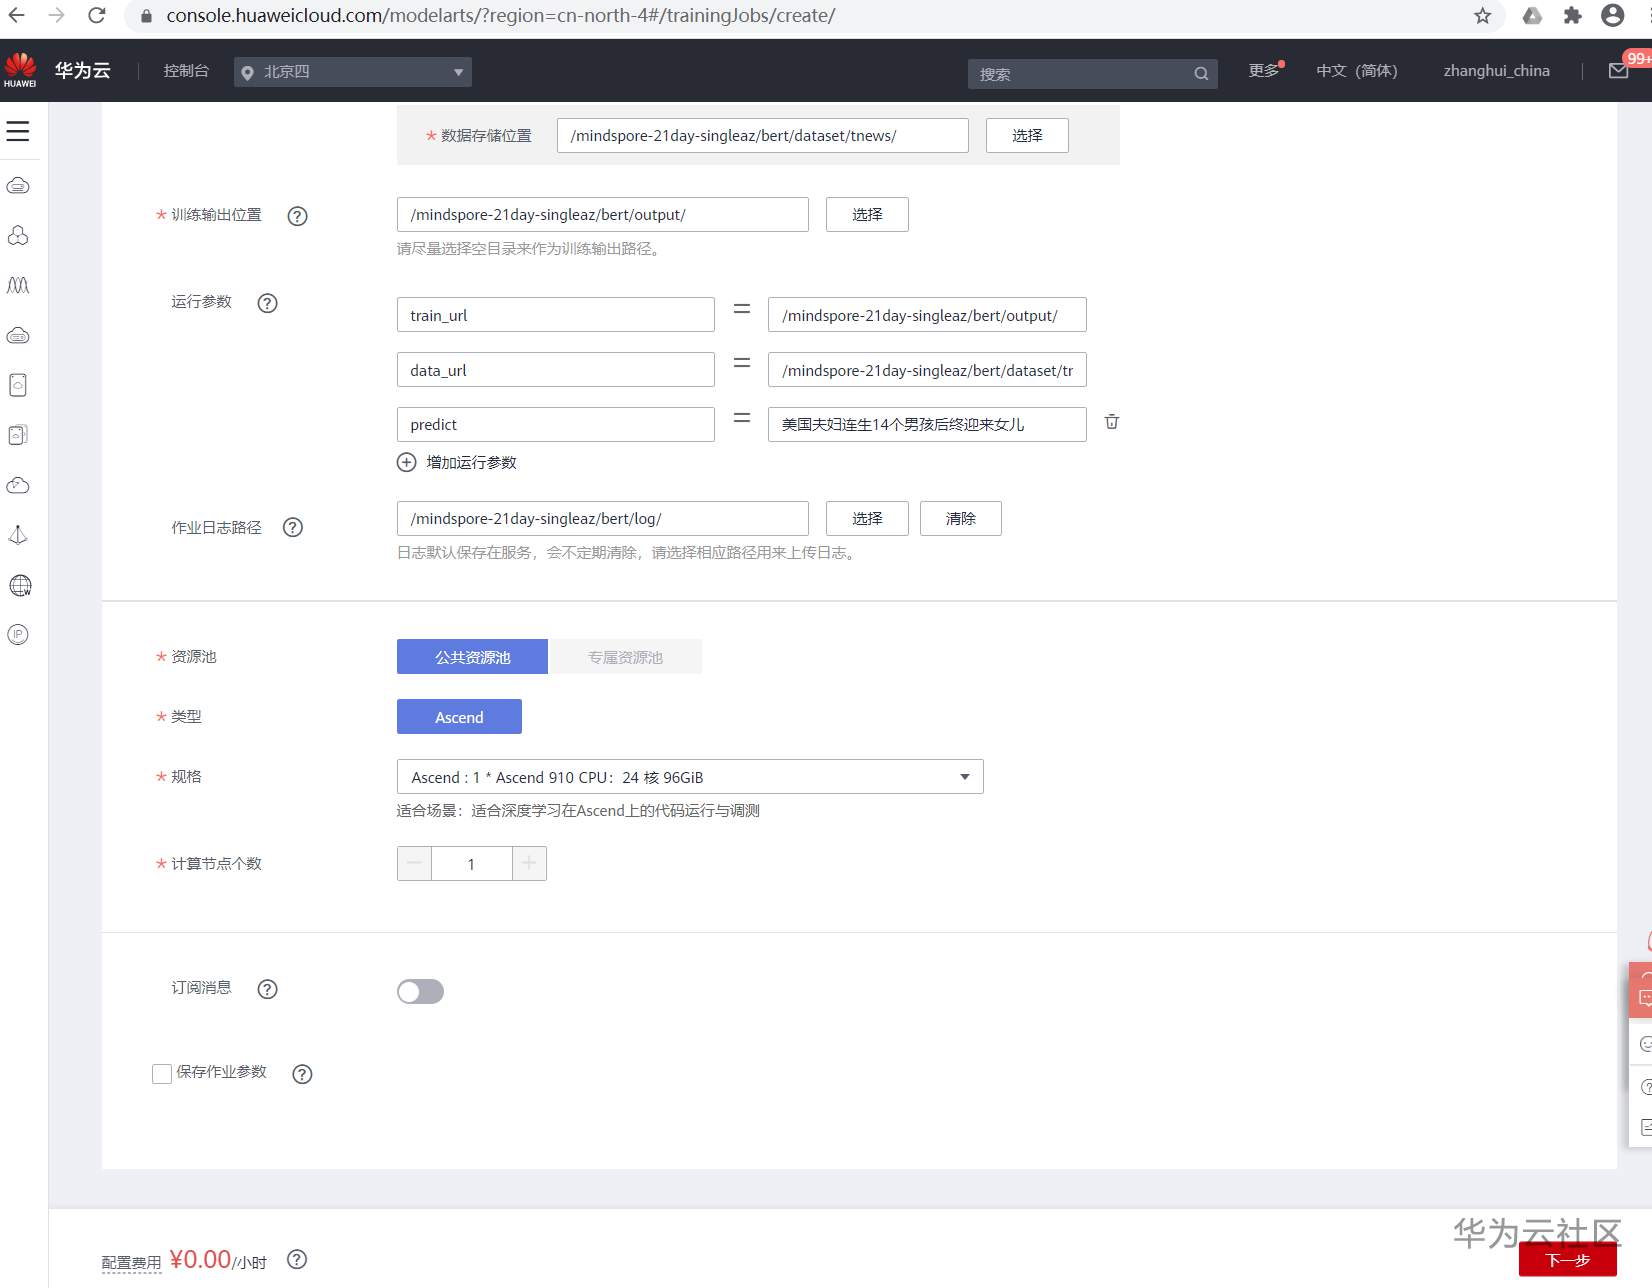
Task: Bookmark this page with the star icon
Action: tap(1482, 16)
